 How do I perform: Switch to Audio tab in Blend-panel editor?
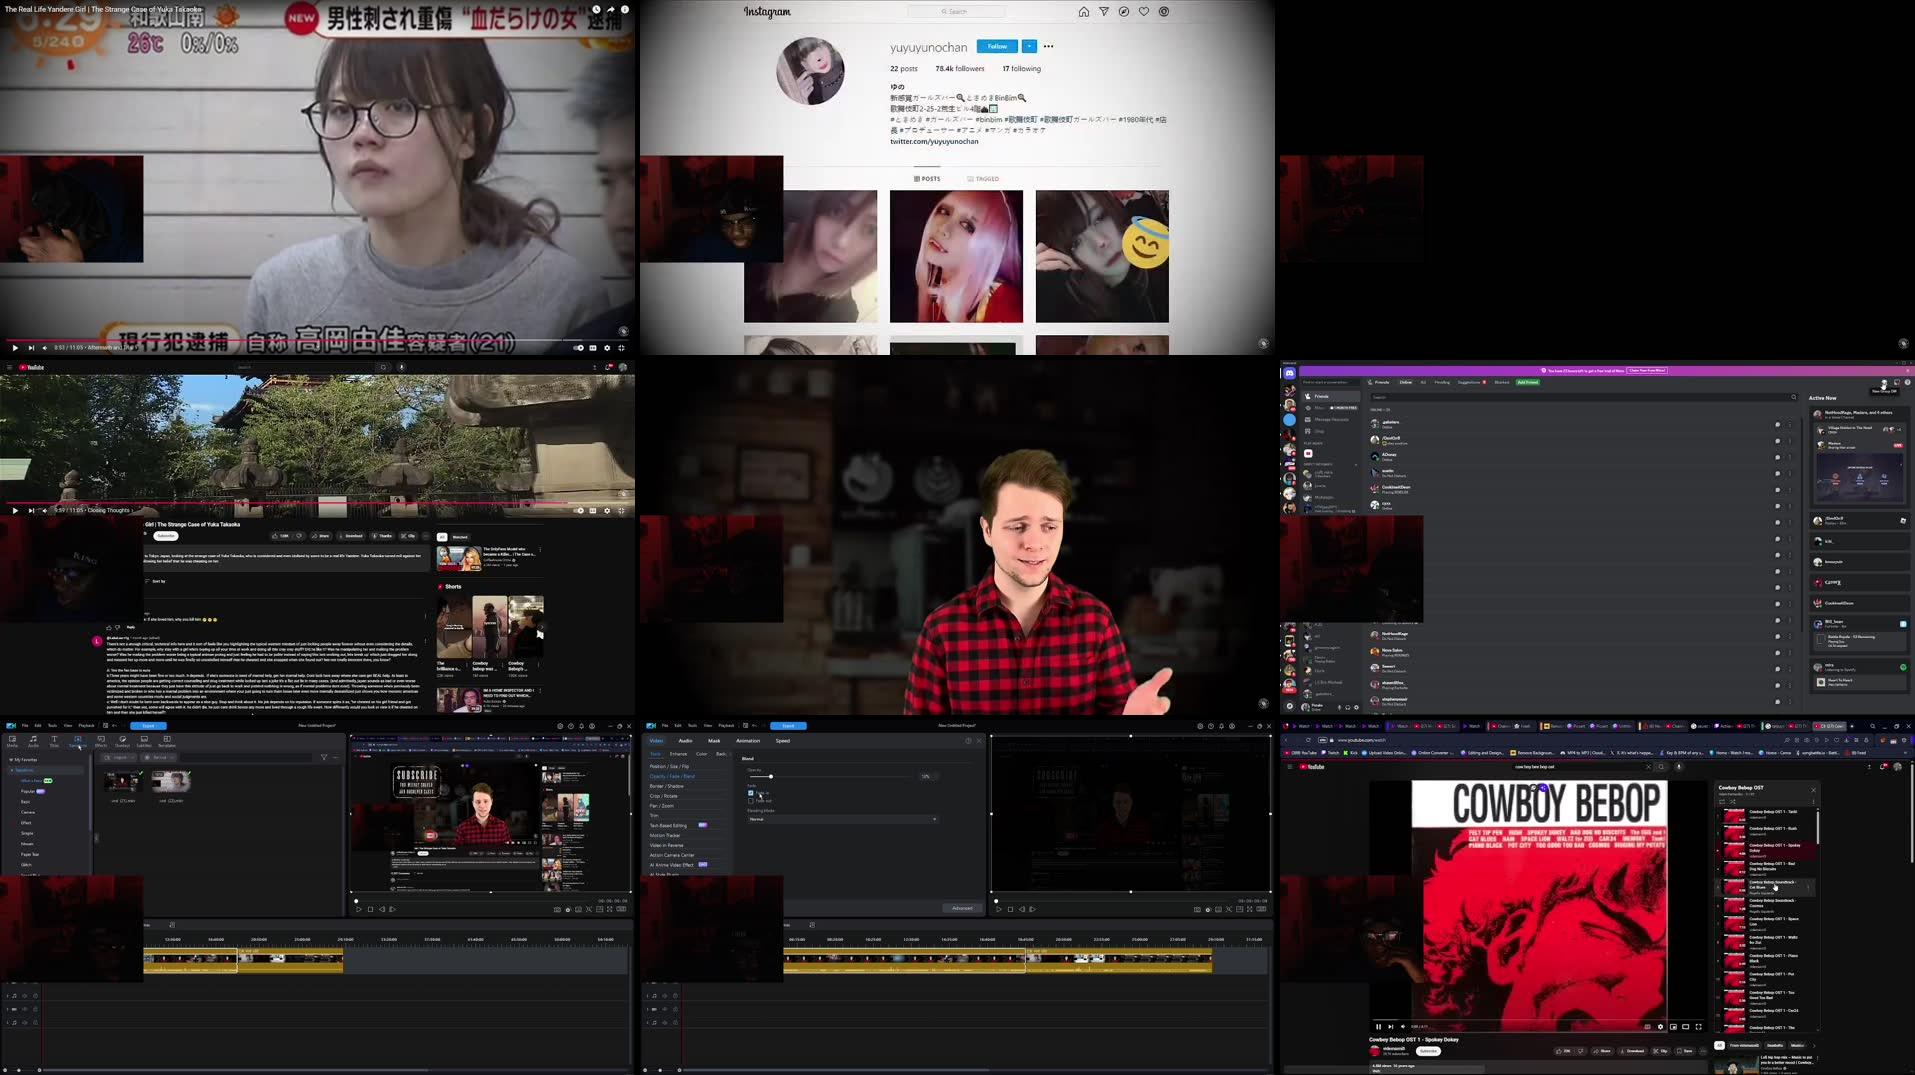685,741
